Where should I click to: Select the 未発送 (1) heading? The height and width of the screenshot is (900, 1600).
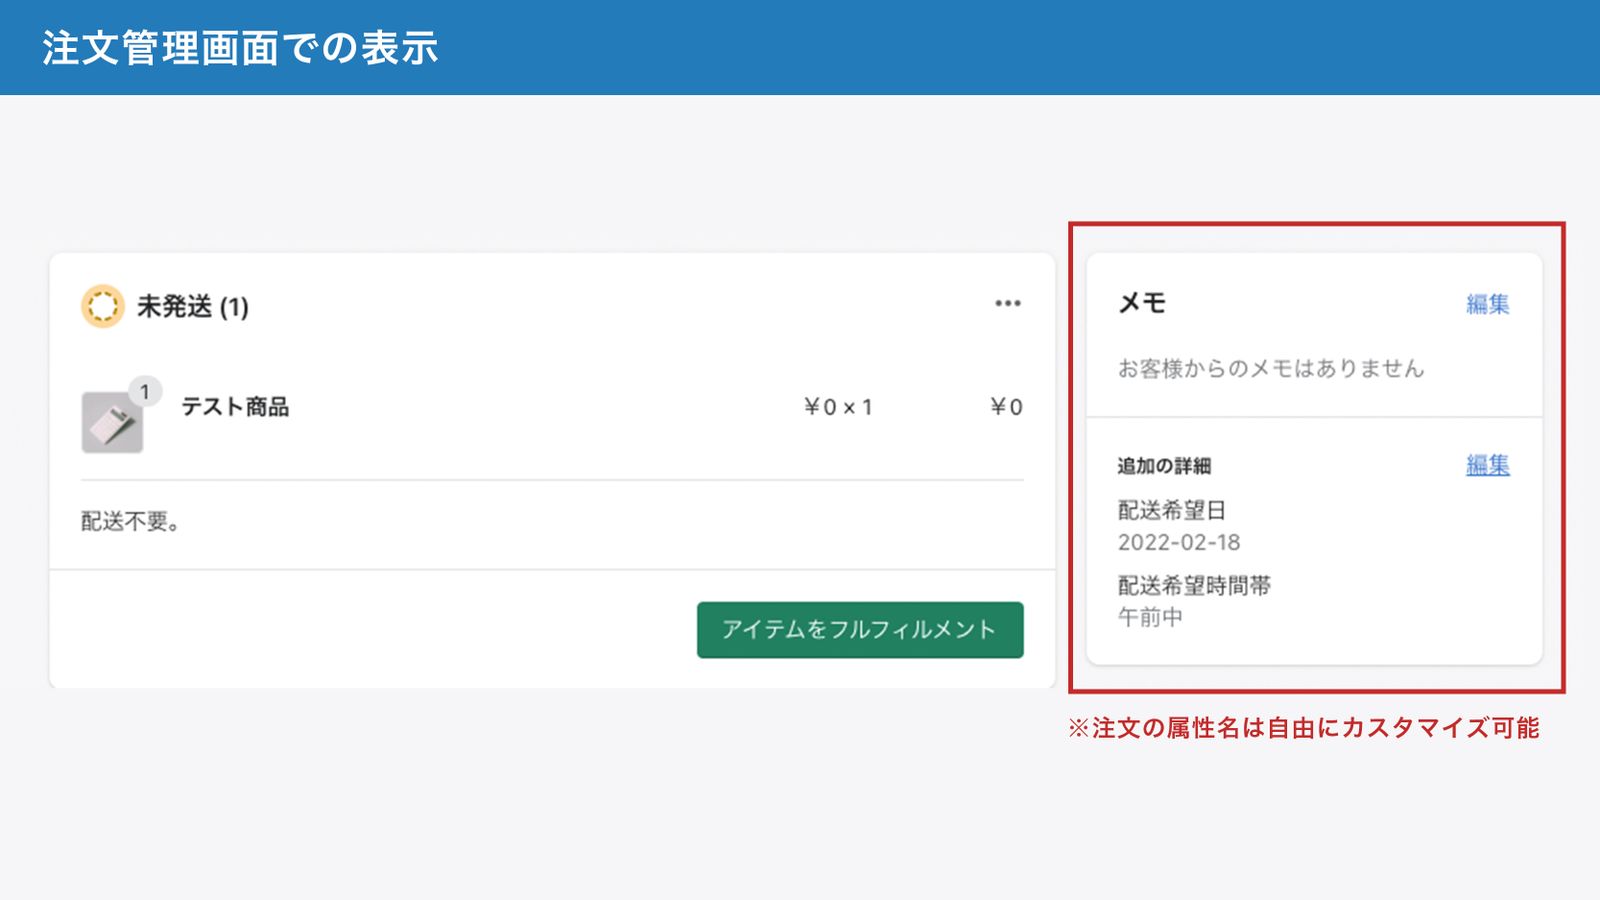coord(192,307)
